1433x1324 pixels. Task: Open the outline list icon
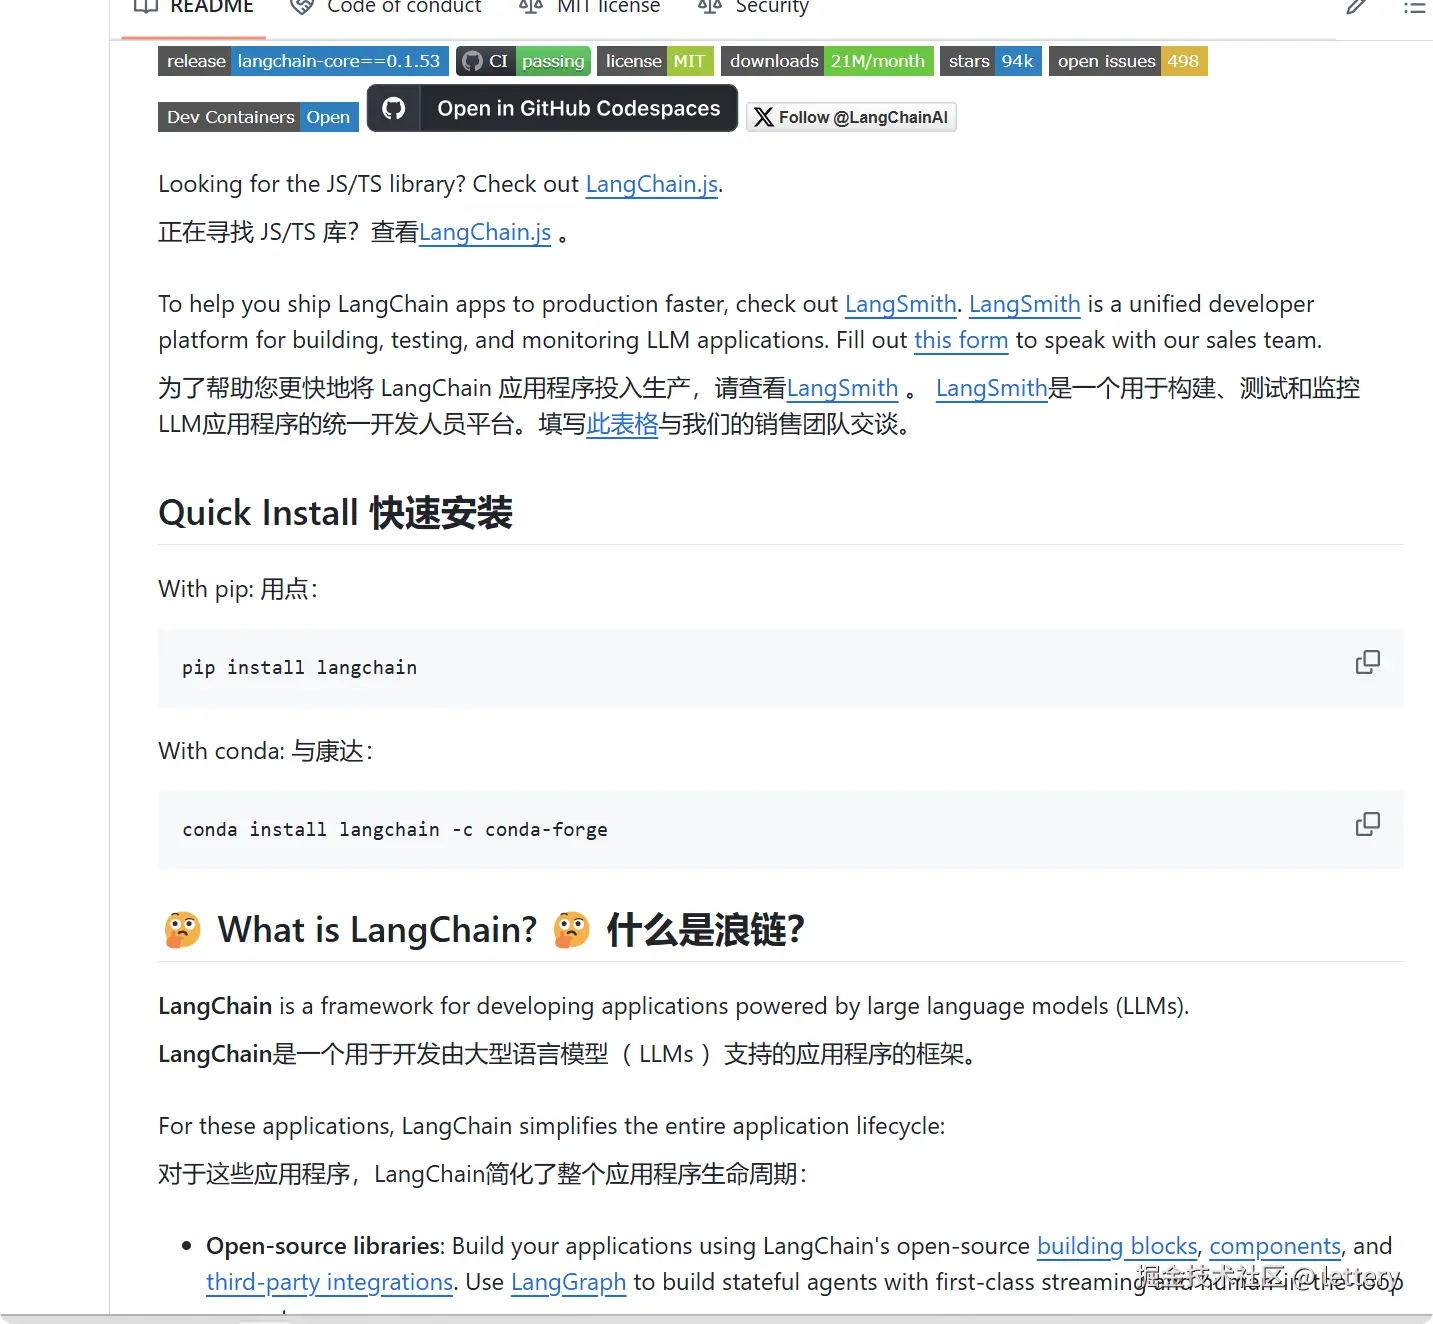click(1414, 7)
